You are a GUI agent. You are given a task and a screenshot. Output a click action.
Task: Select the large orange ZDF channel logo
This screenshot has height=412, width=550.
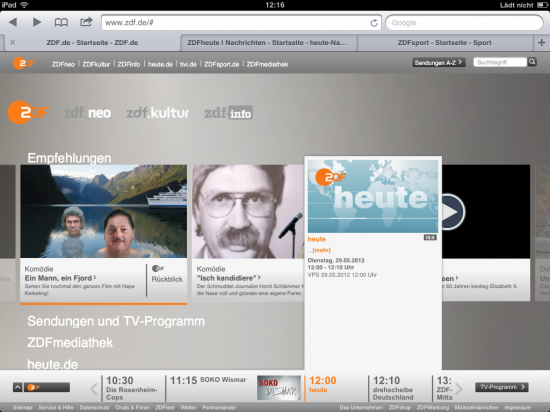point(28,112)
